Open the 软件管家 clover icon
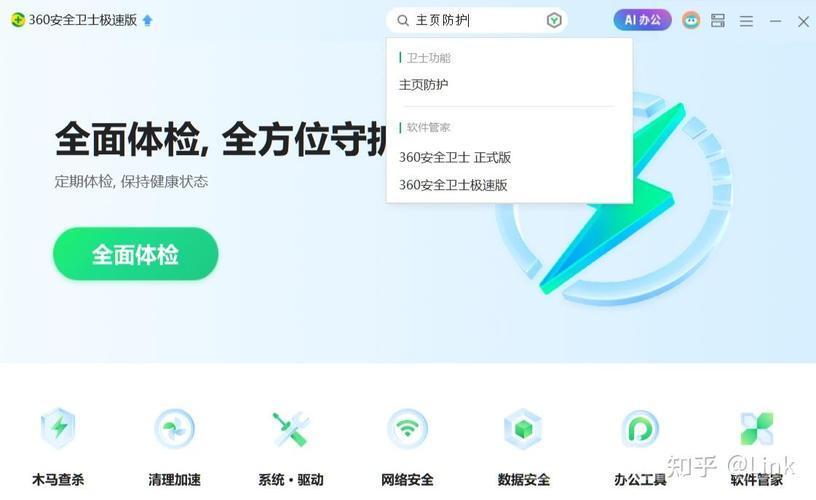The width and height of the screenshot is (816, 500). coord(757,429)
